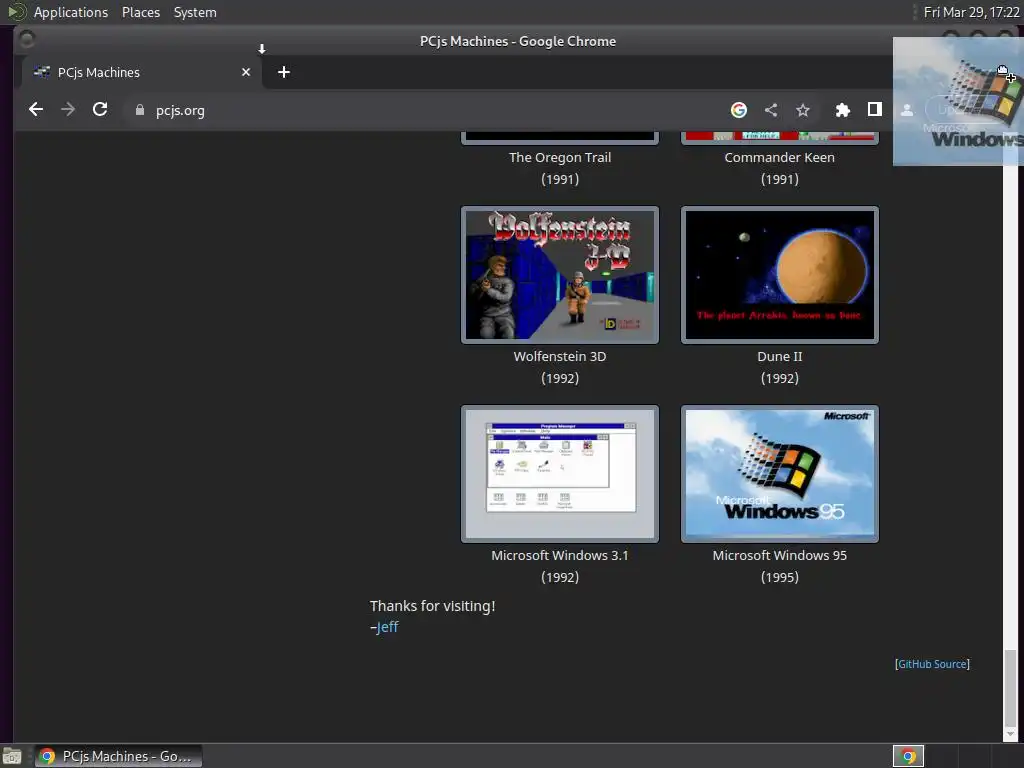Share this page via share icon
Image resolution: width=1024 pixels, height=768 pixels.
click(x=771, y=110)
